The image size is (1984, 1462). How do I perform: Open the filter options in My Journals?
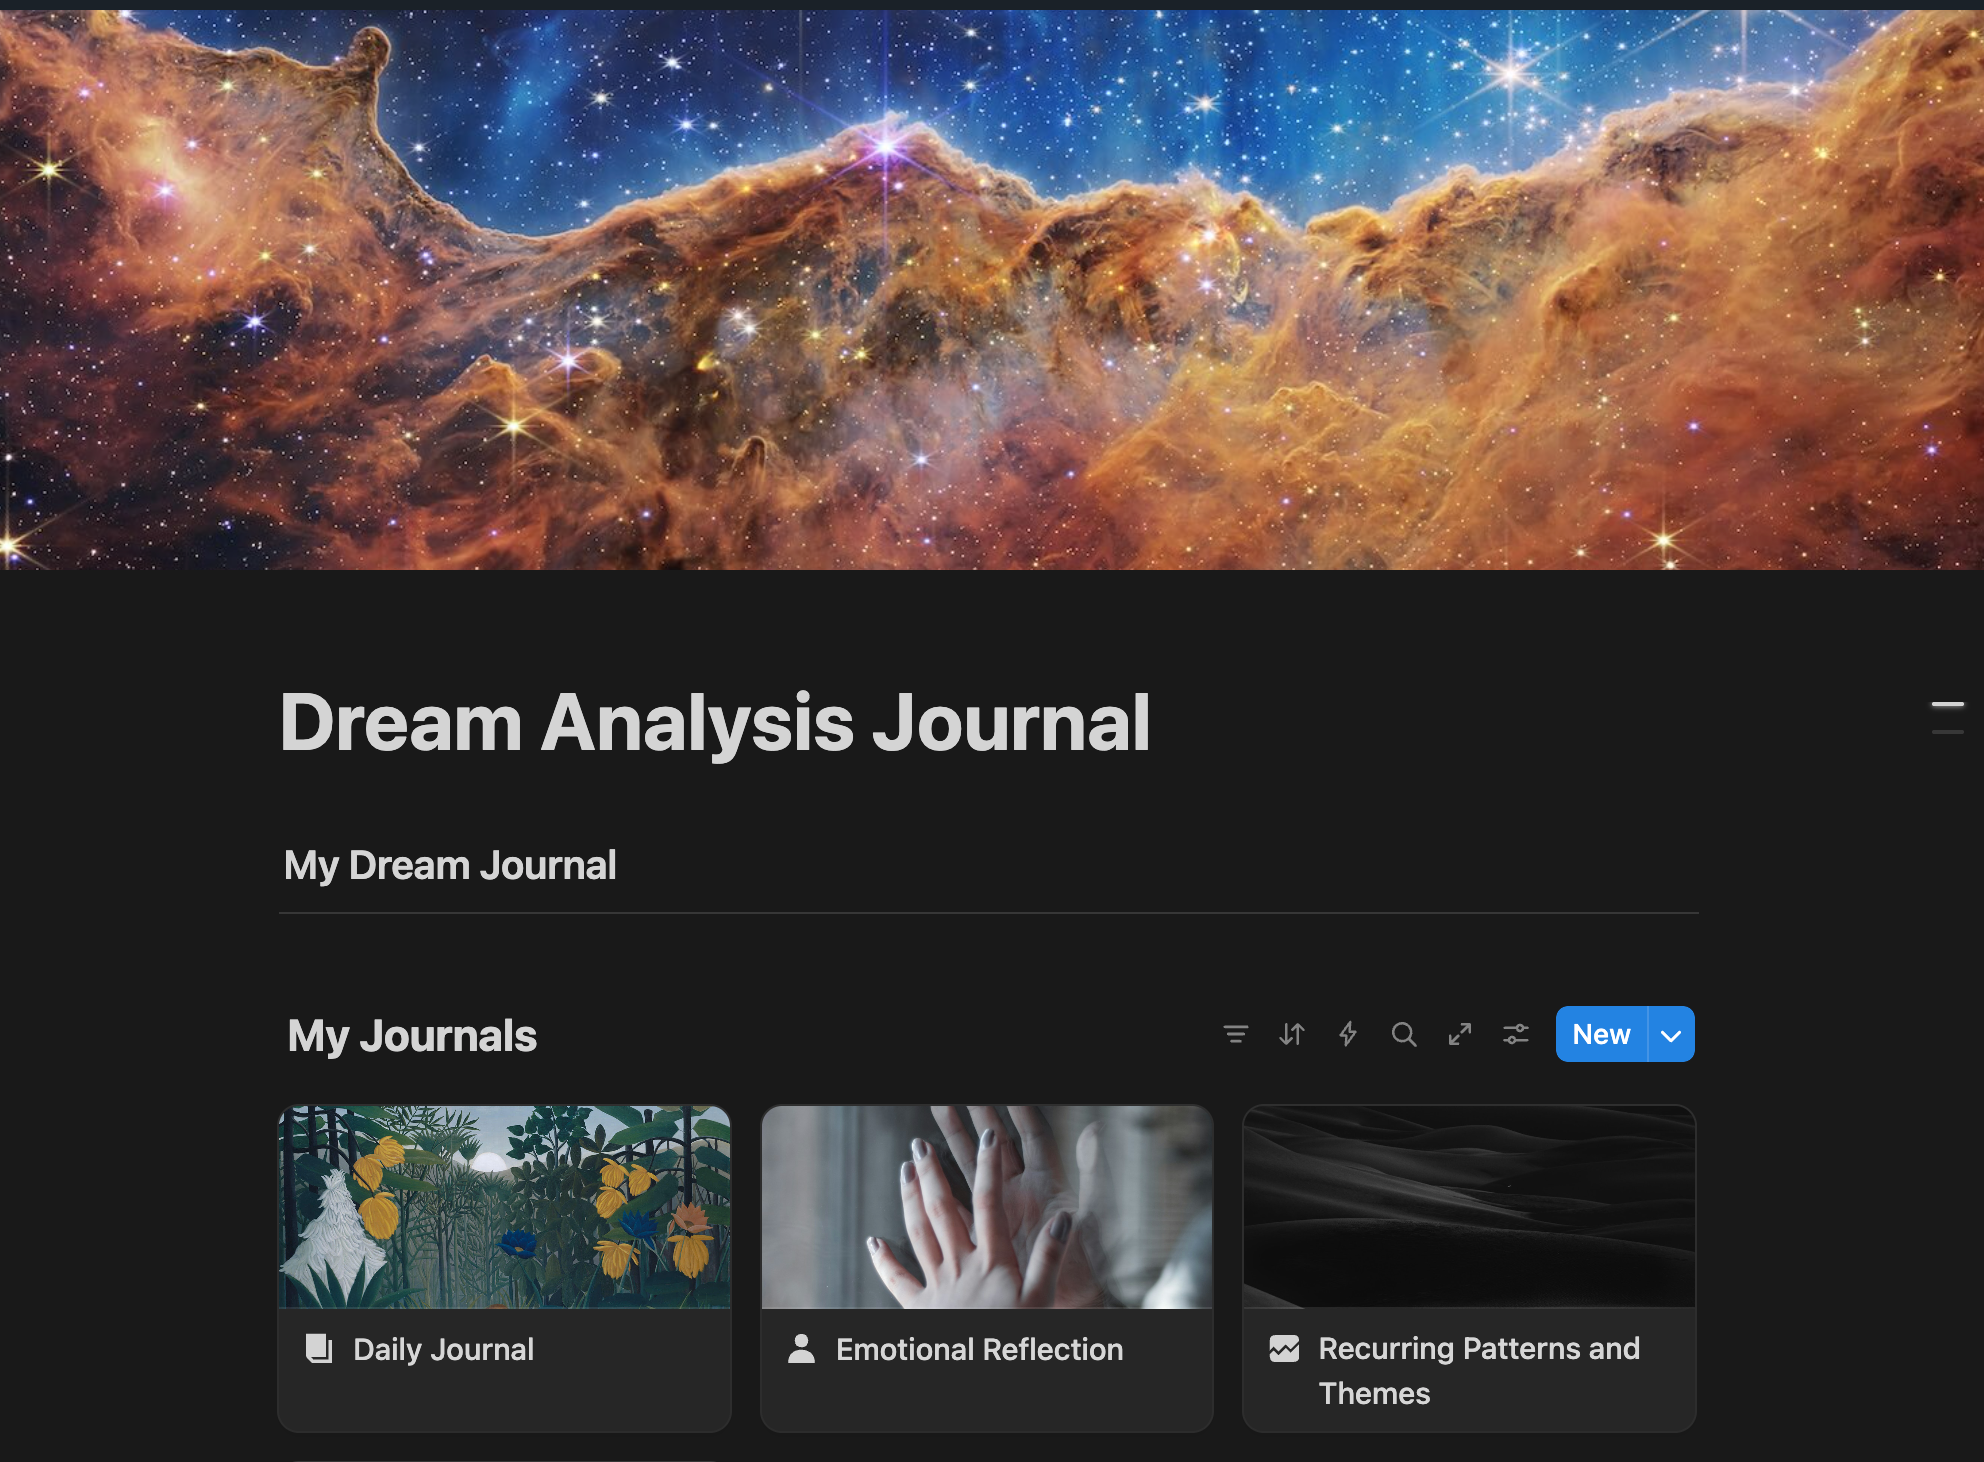pos(1235,1034)
